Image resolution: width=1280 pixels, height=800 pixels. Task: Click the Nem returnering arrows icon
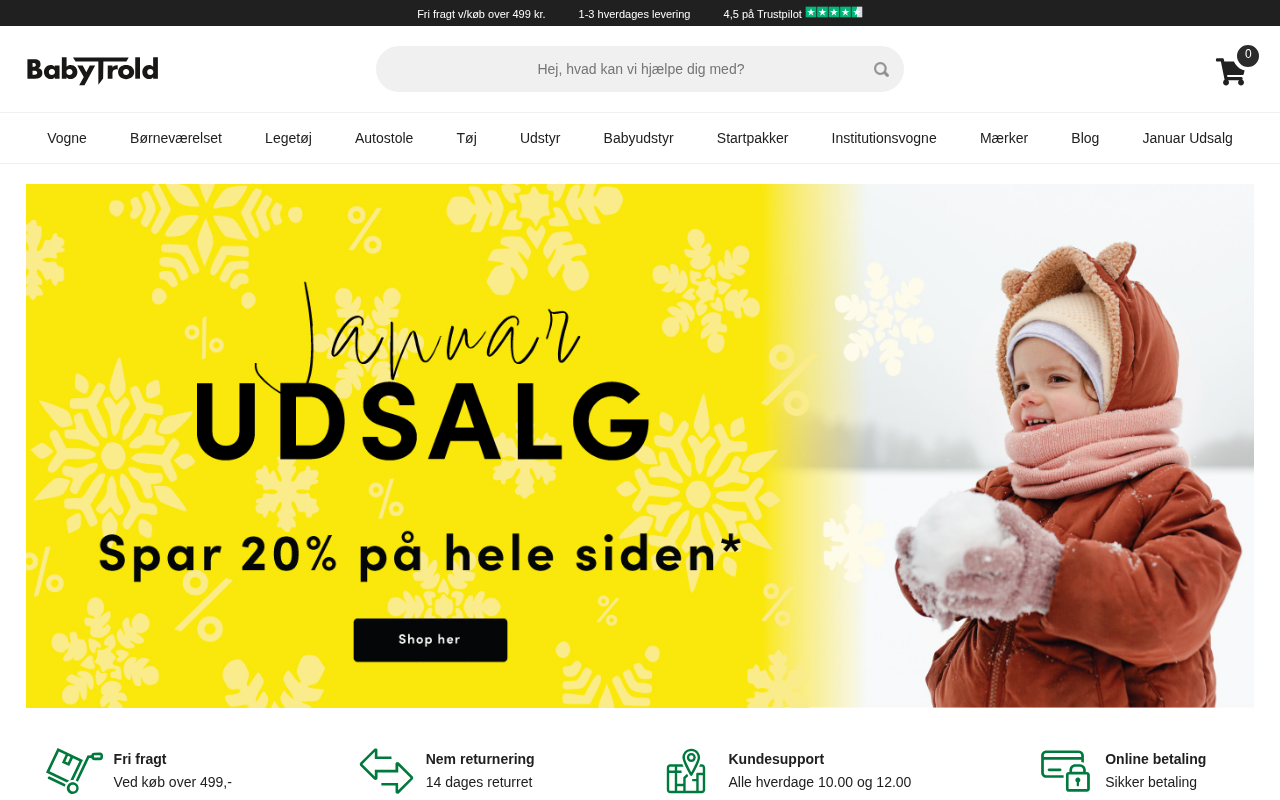[x=386, y=770]
